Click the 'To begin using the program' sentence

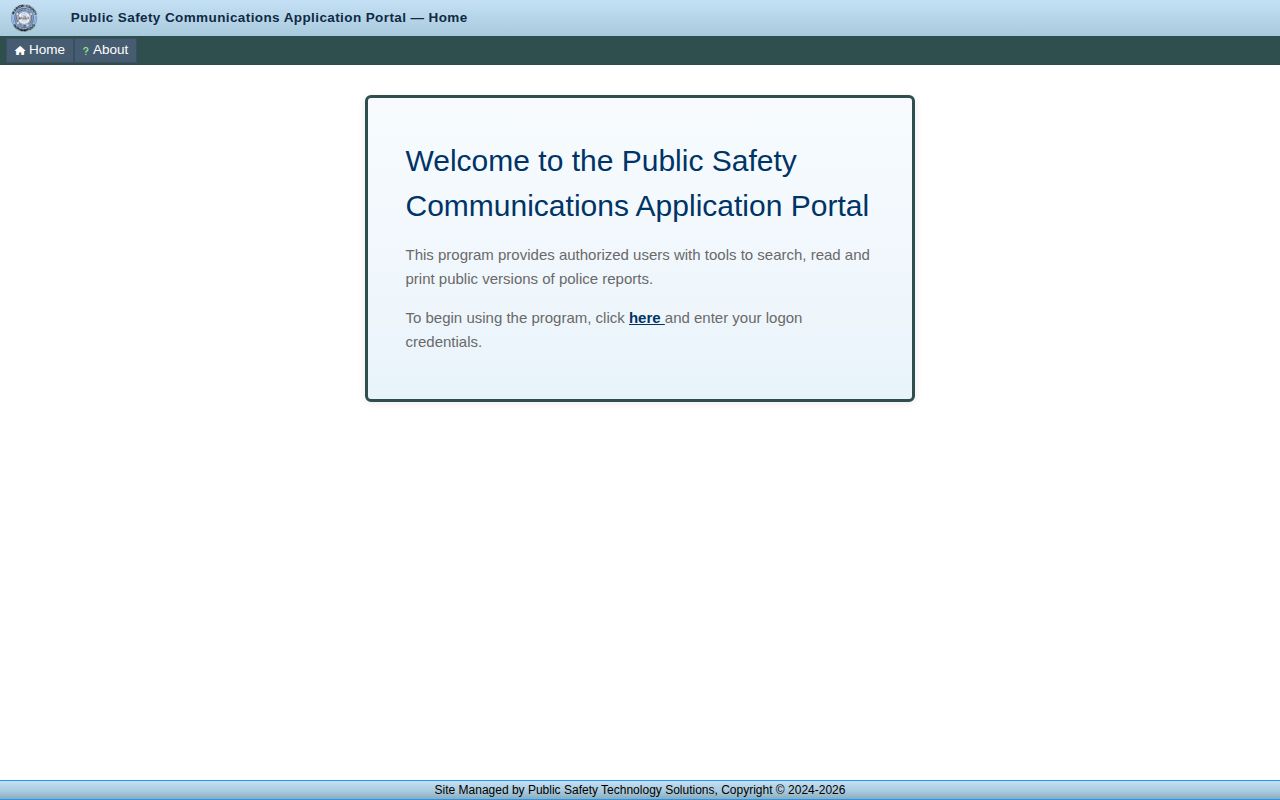pyautogui.click(x=604, y=330)
